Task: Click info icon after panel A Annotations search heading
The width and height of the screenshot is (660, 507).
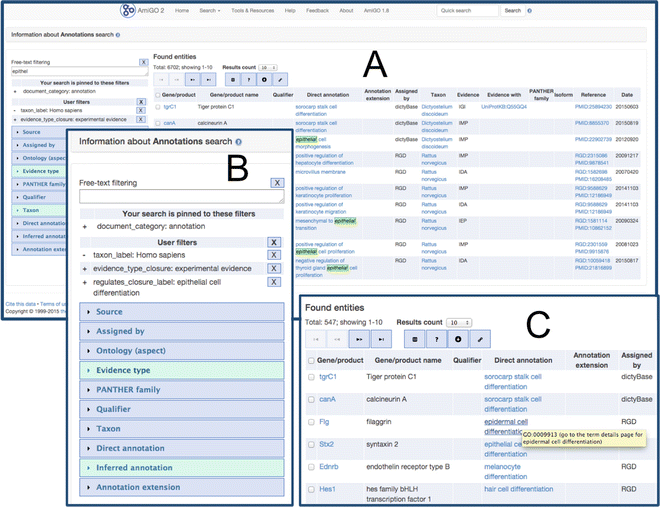Action: (118, 35)
